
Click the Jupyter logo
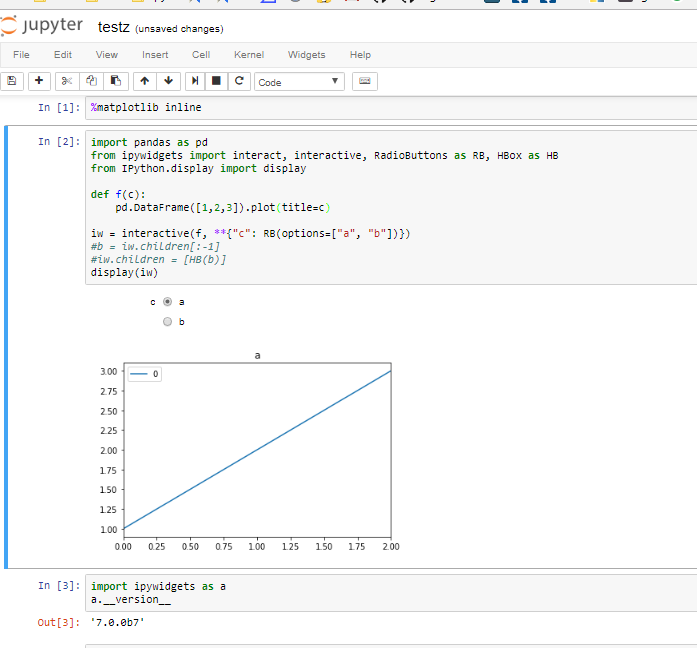41,25
